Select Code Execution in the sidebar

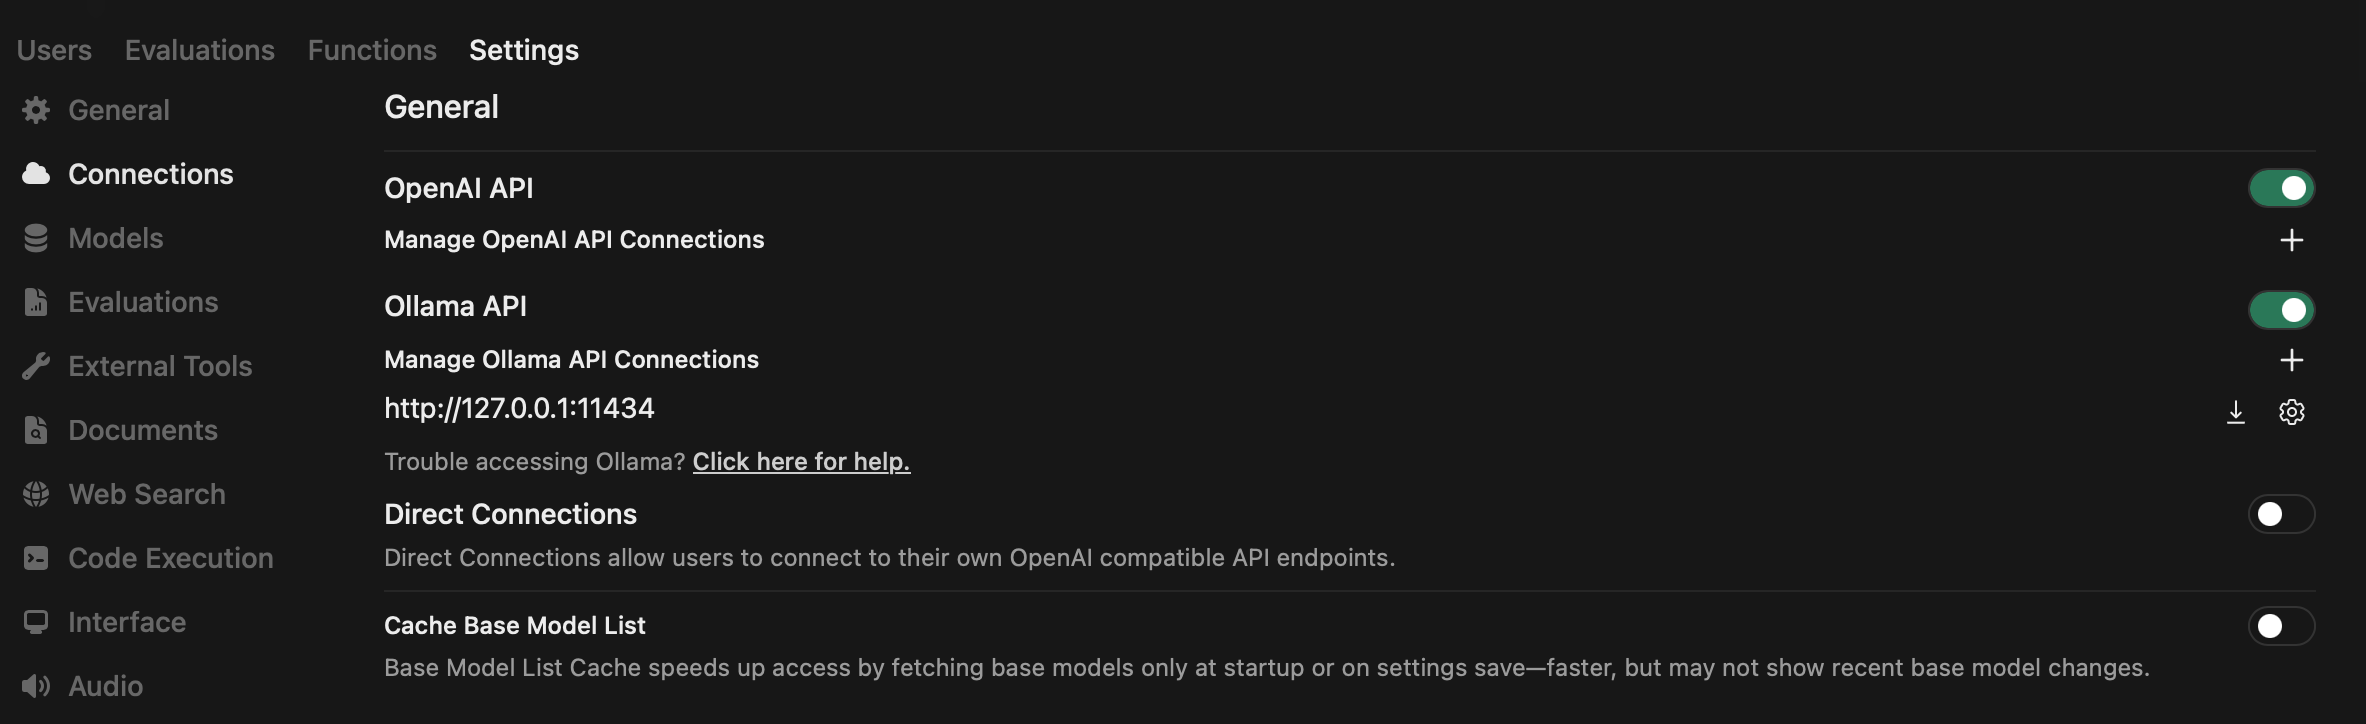click(x=171, y=557)
